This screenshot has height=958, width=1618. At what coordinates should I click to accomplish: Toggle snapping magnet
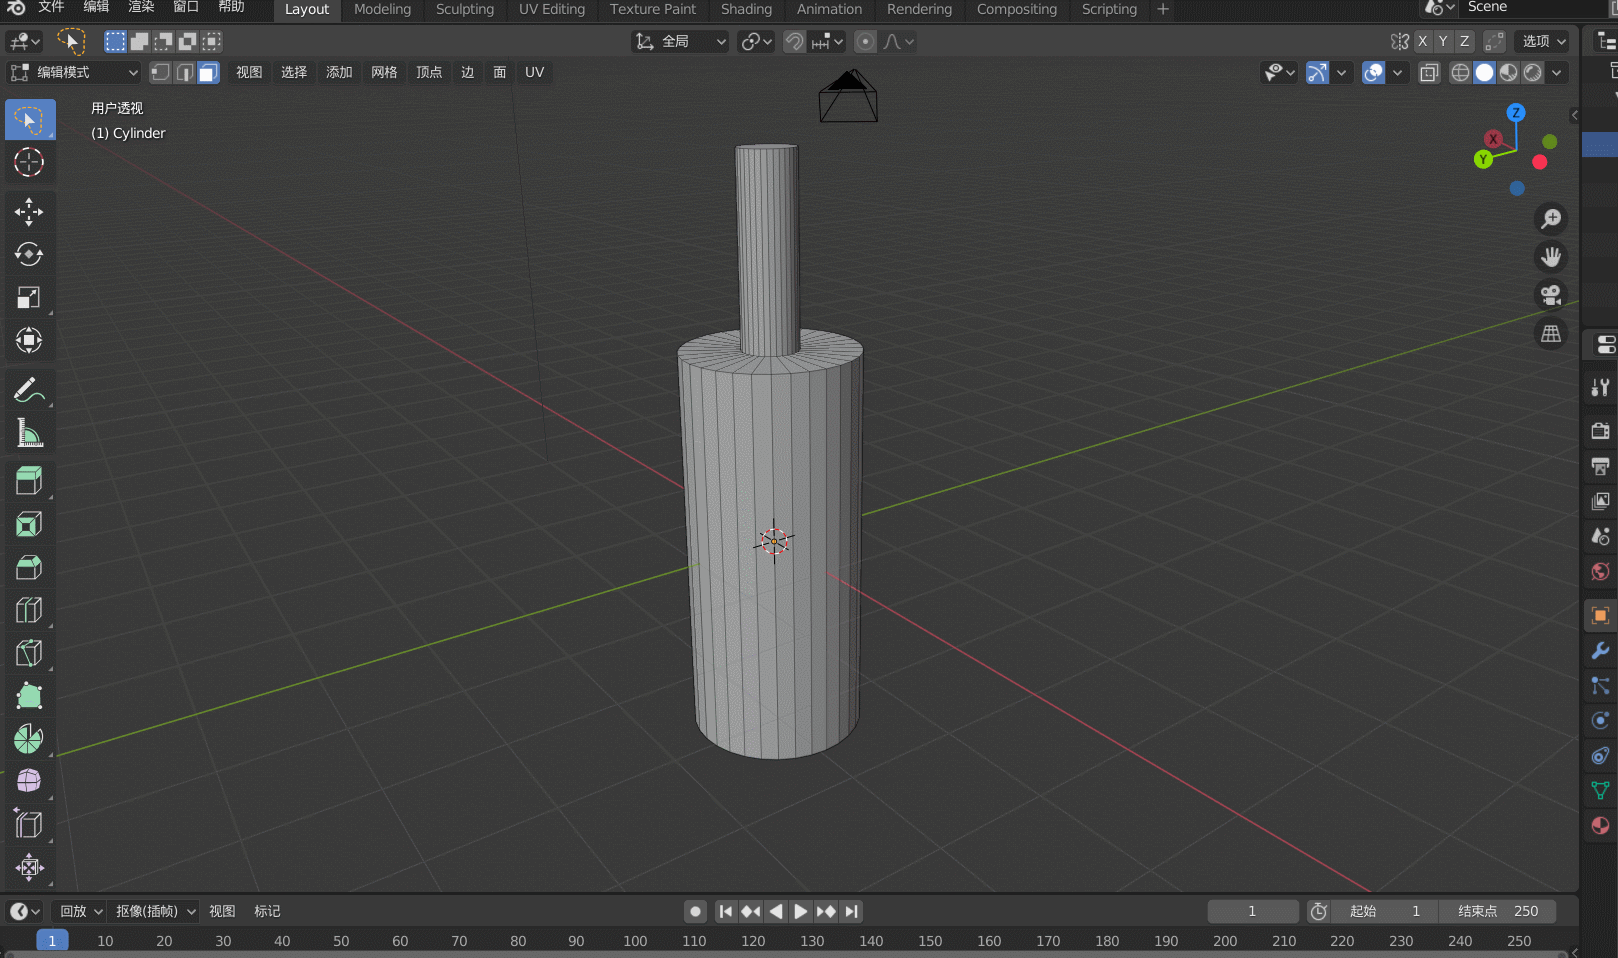(x=795, y=41)
